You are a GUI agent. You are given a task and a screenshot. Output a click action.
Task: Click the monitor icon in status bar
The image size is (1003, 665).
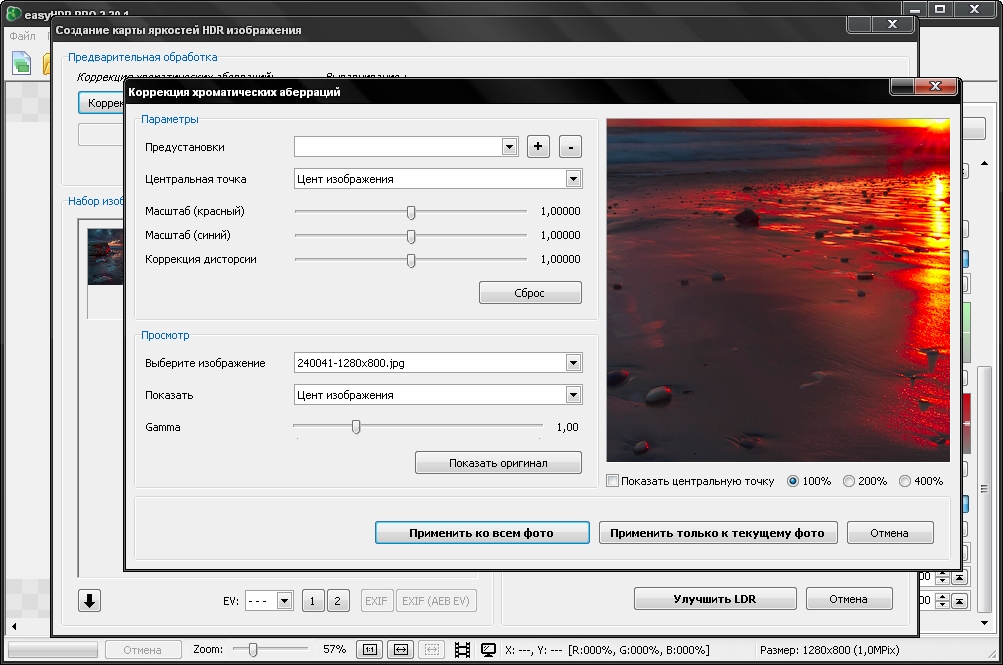click(x=489, y=649)
